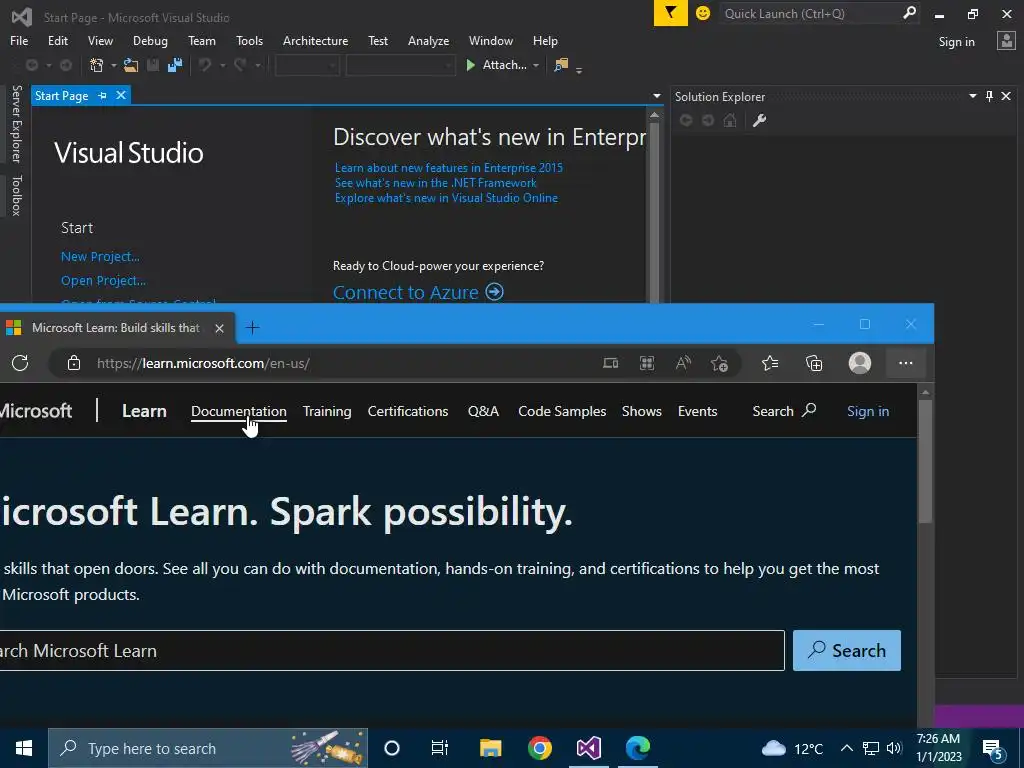1024x768 pixels.
Task: Click the smiley feedback icon
Action: (x=703, y=13)
